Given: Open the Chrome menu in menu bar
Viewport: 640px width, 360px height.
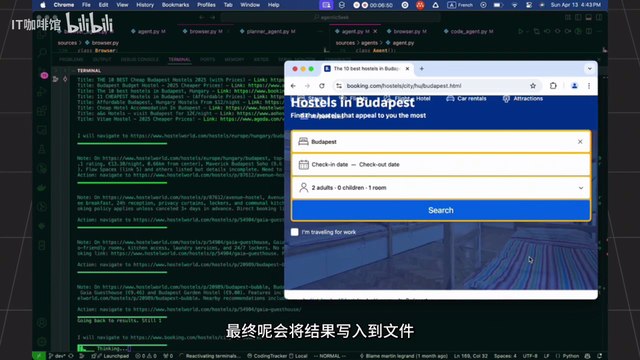Looking at the screenshot, I should (64, 5).
